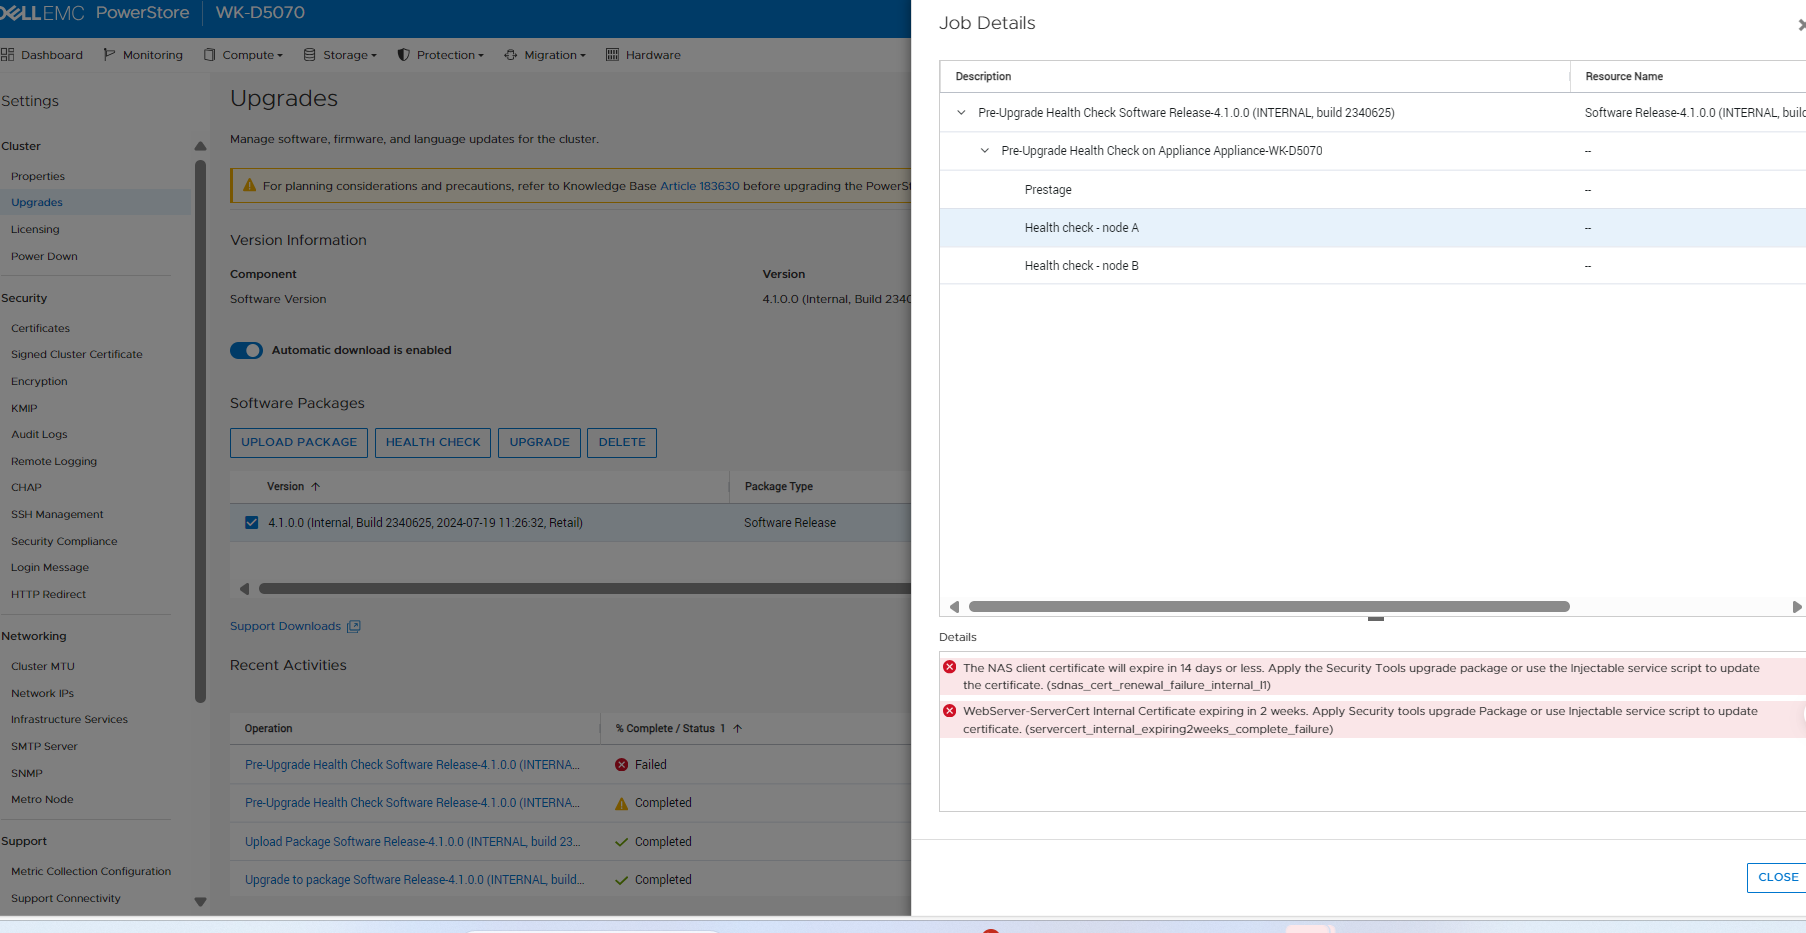Click the shield icon beside Protection
This screenshot has height=933, width=1806.
click(x=403, y=54)
